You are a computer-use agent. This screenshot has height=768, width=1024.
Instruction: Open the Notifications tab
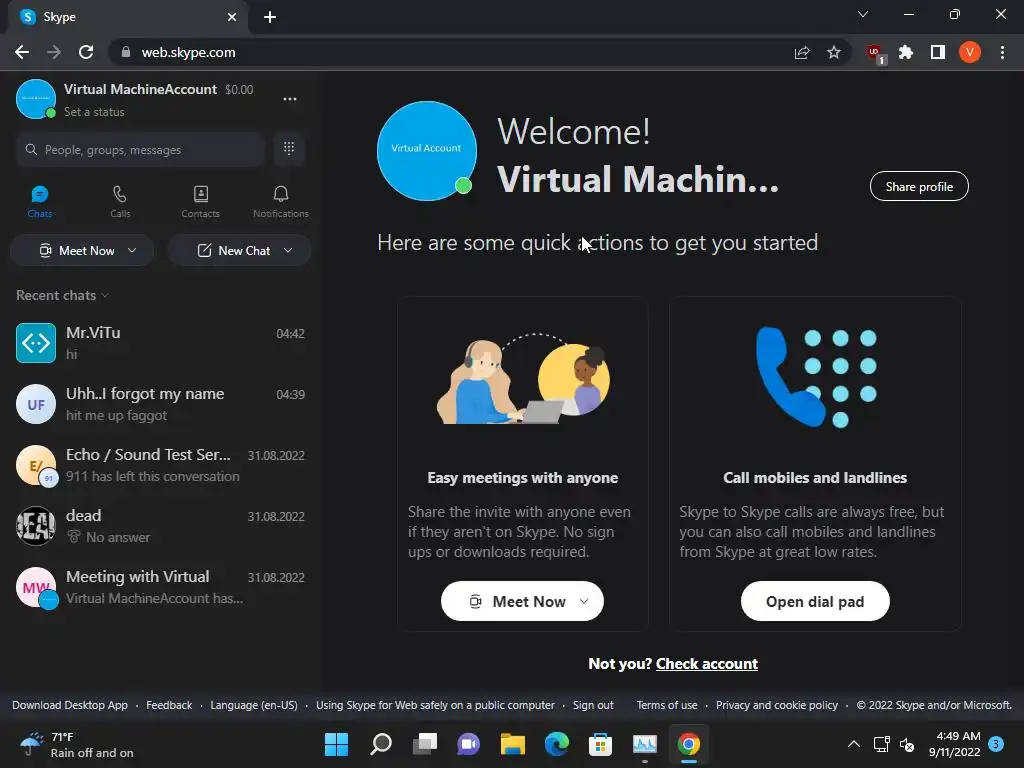(281, 202)
